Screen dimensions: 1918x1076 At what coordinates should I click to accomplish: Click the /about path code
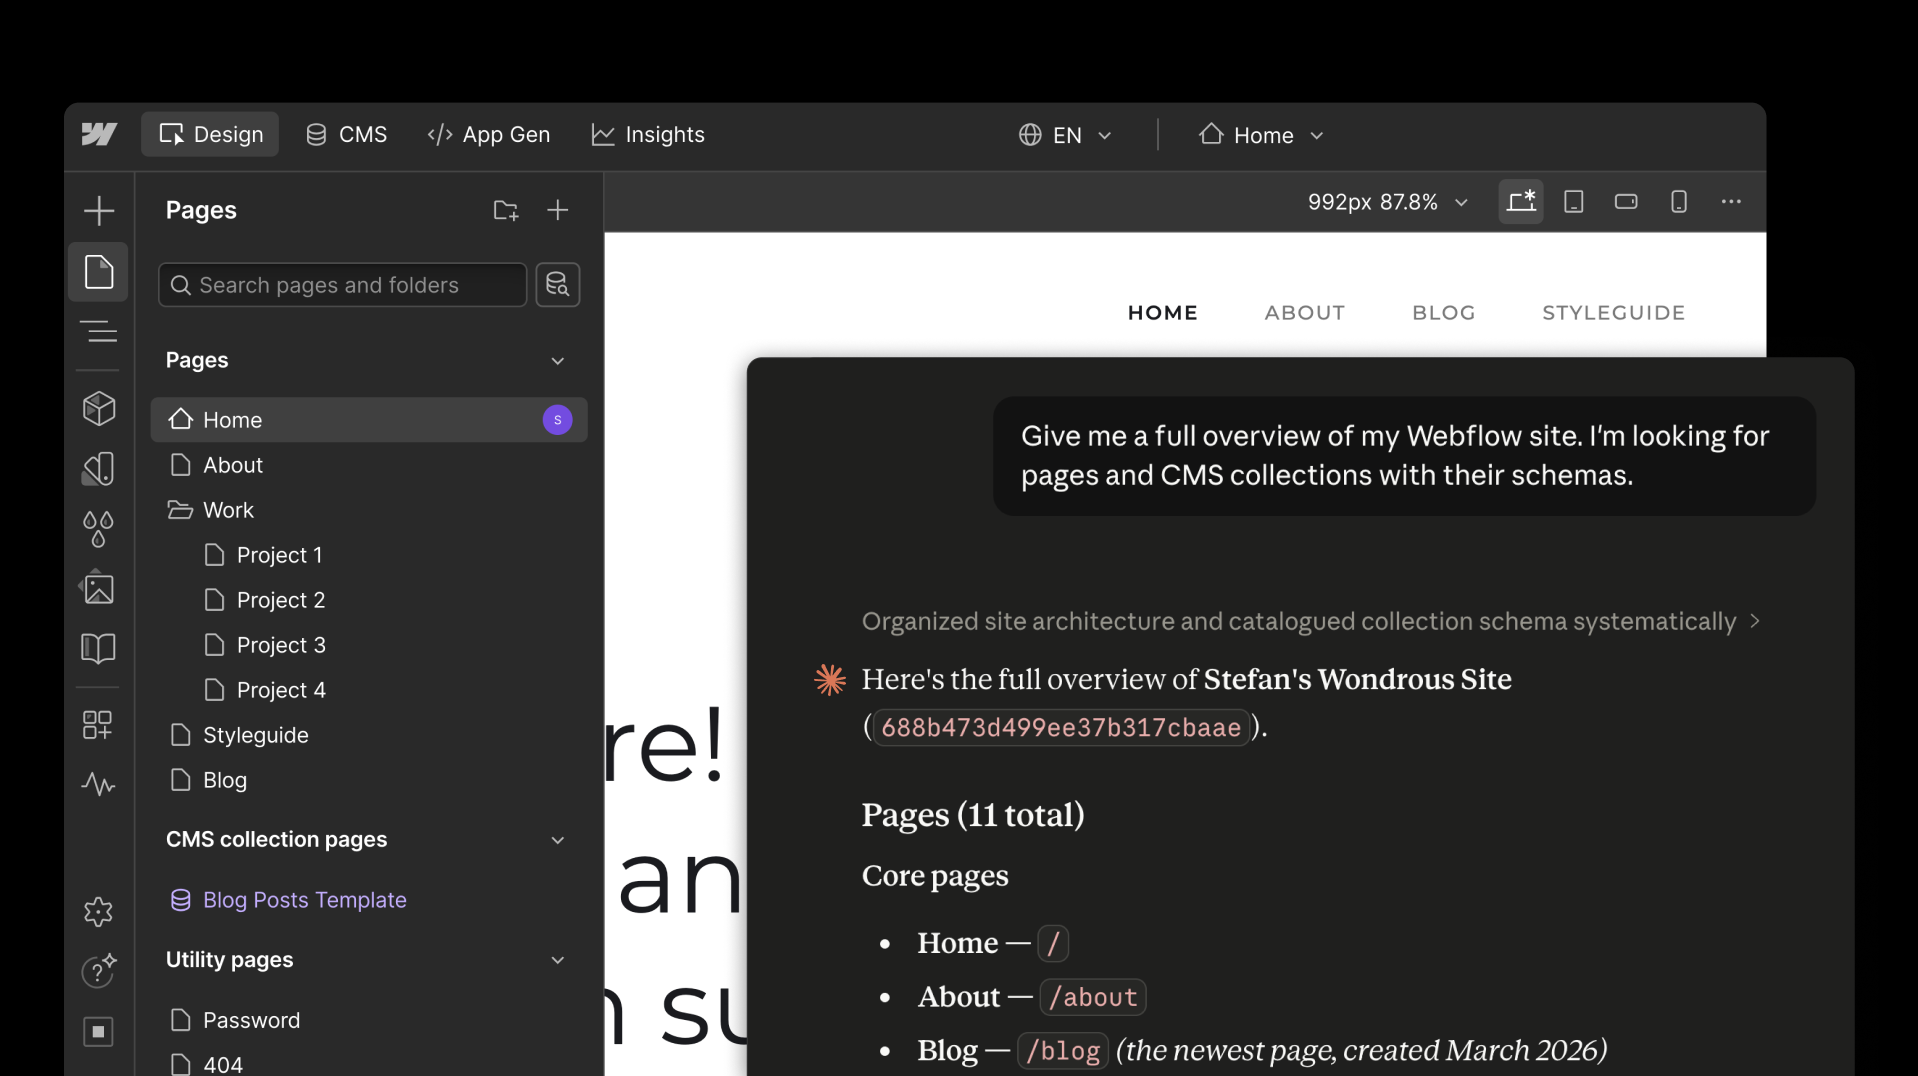pos(1092,997)
